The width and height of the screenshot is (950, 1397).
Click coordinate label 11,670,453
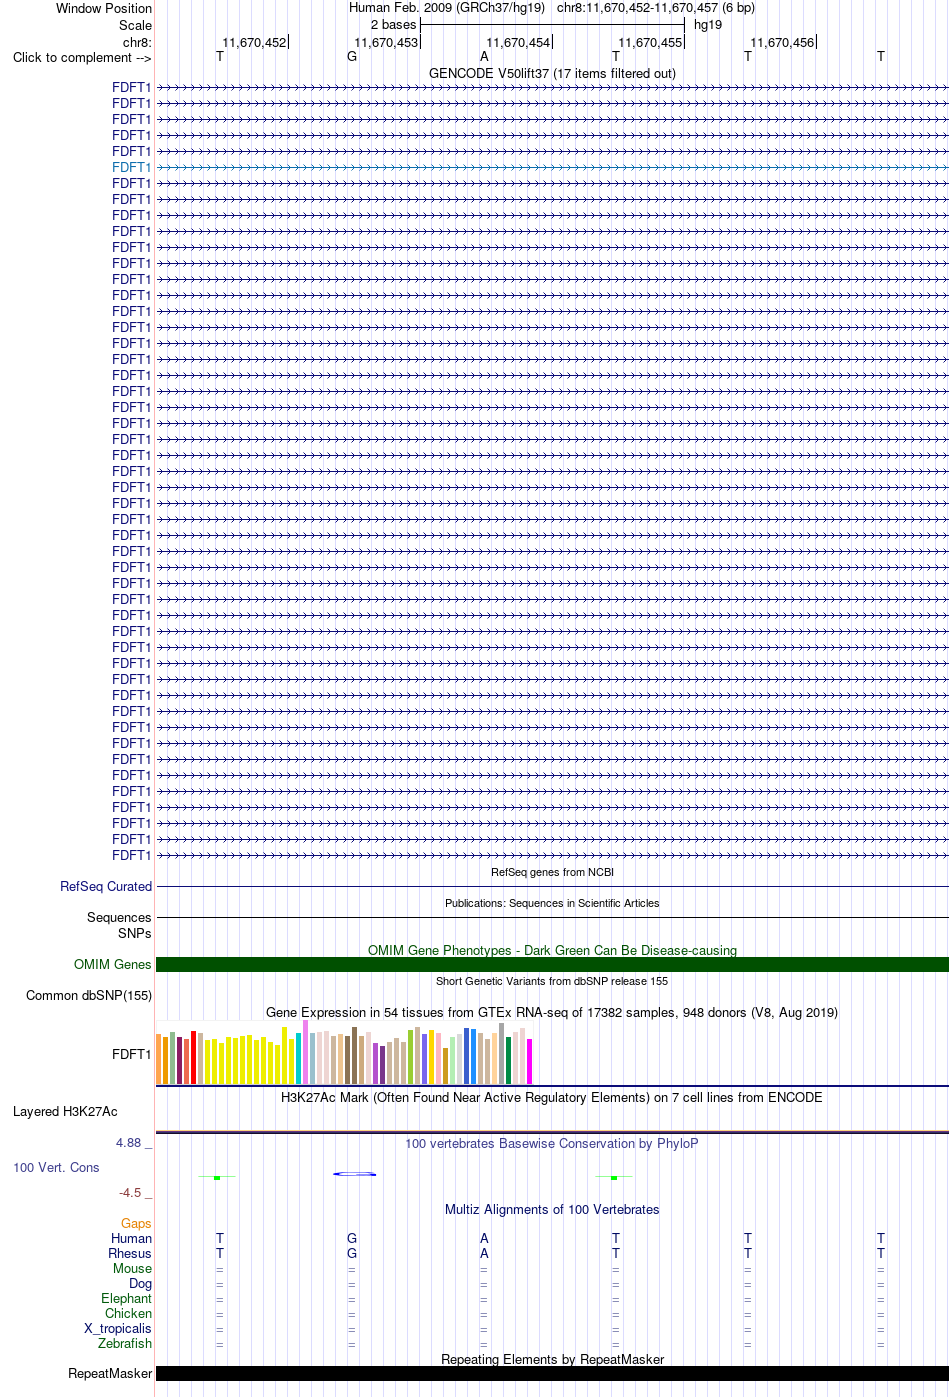tap(386, 42)
